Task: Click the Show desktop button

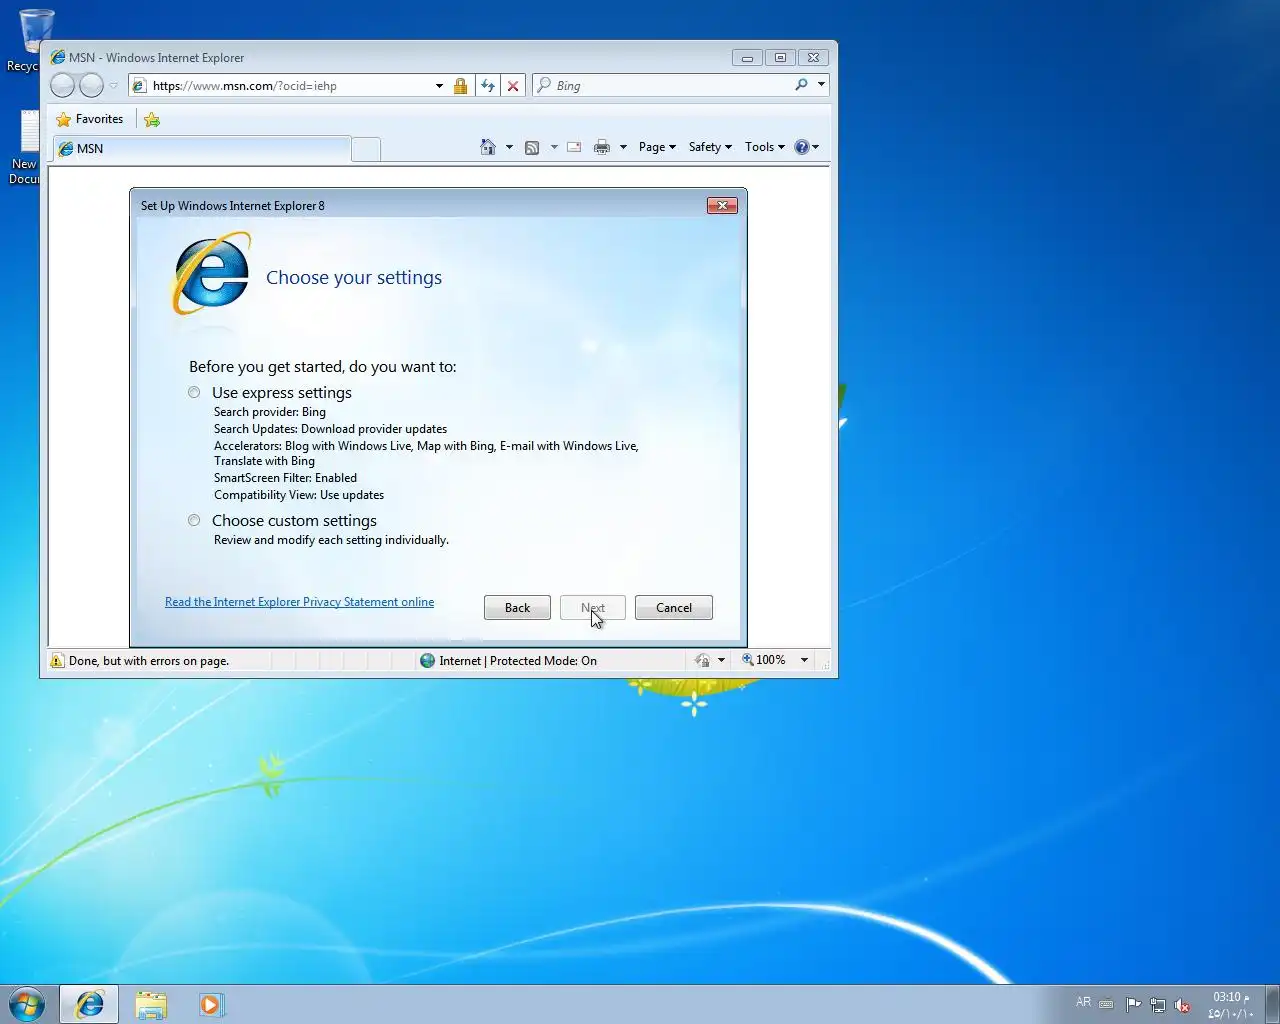Action: click(x=1272, y=1005)
